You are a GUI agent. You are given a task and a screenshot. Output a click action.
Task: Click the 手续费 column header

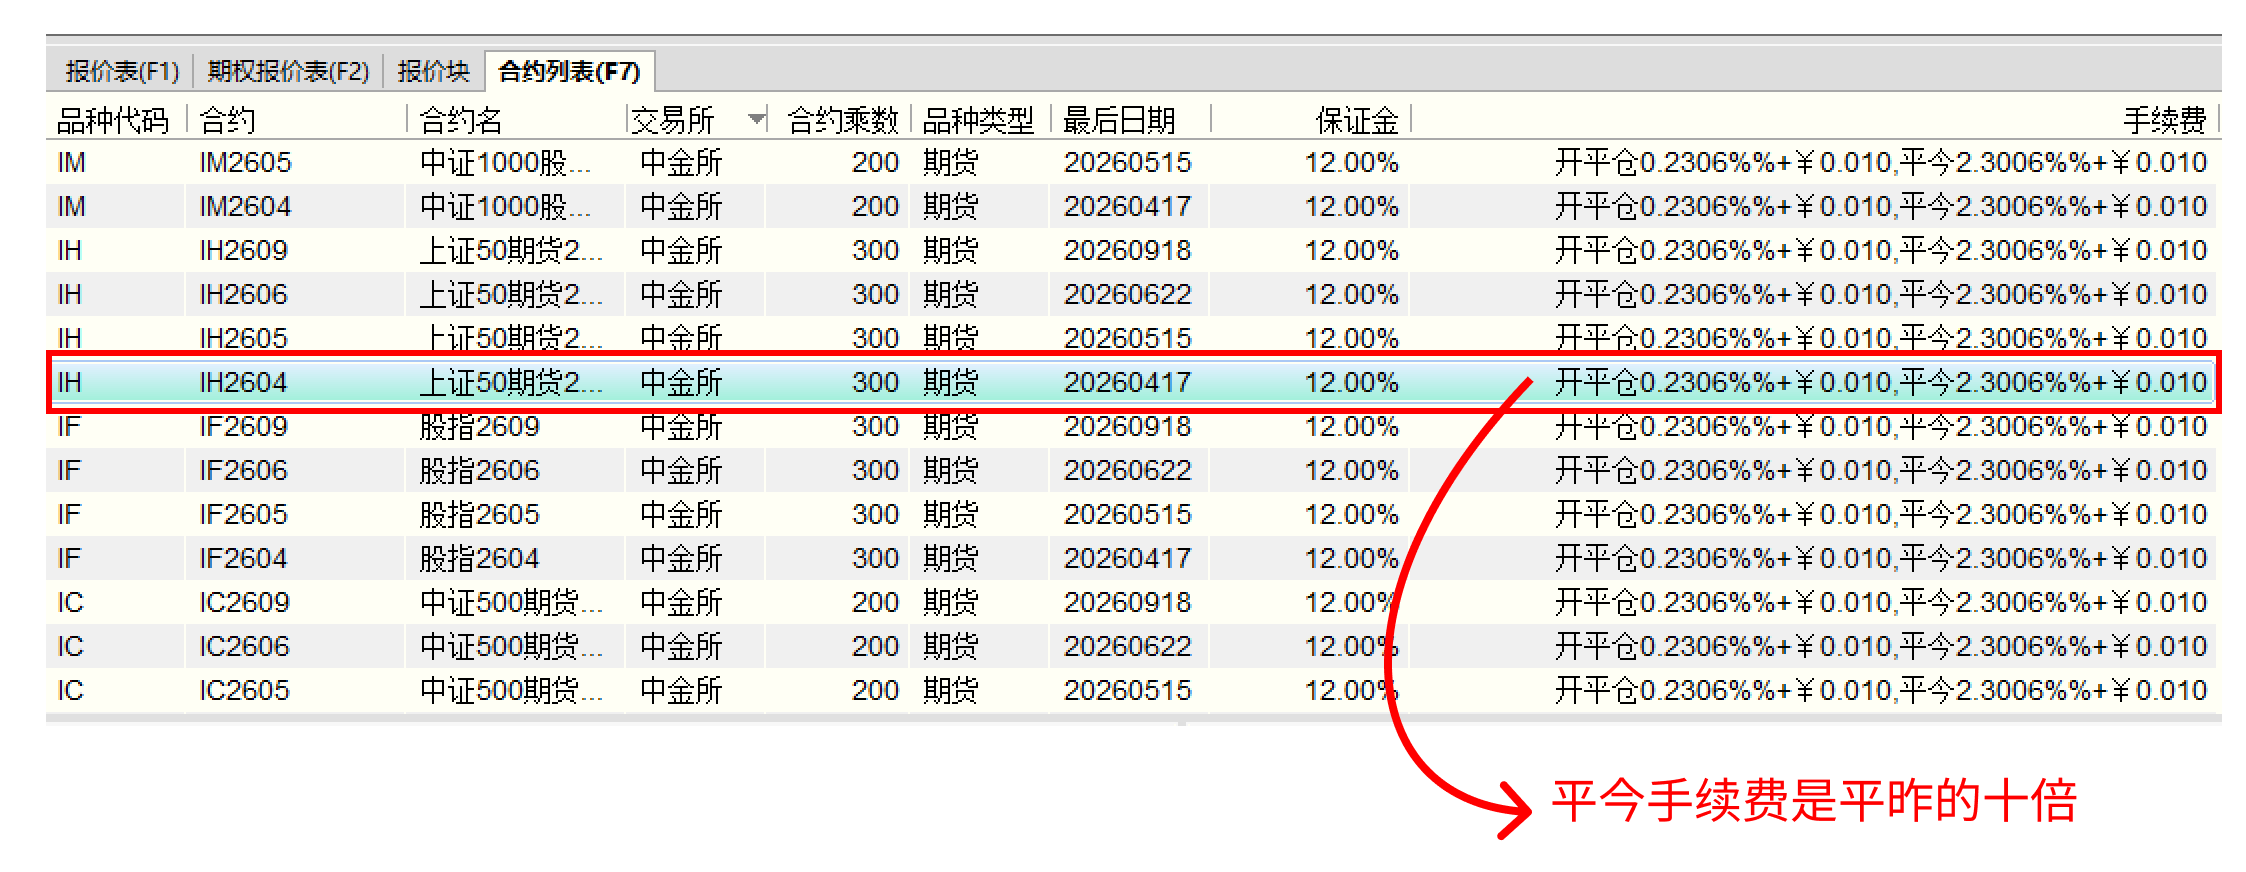pyautogui.click(x=2164, y=121)
